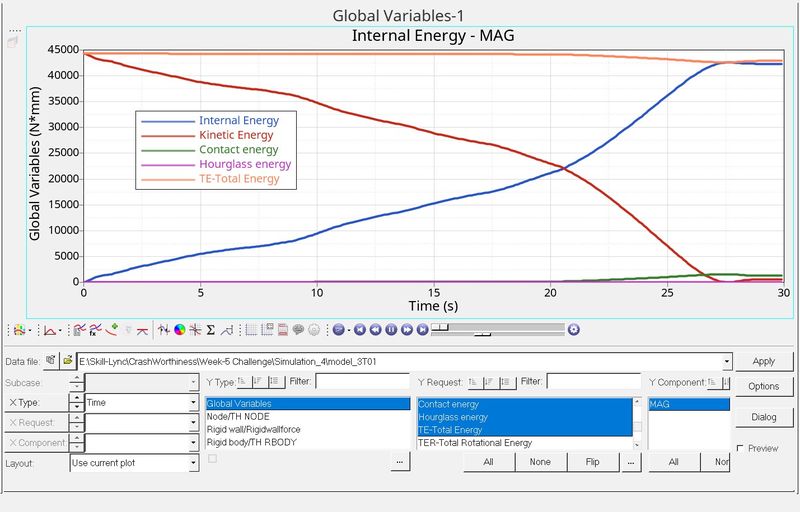Screen dimensions: 800x512
Task: Click the Y Request Filter input field
Action: click(593, 381)
